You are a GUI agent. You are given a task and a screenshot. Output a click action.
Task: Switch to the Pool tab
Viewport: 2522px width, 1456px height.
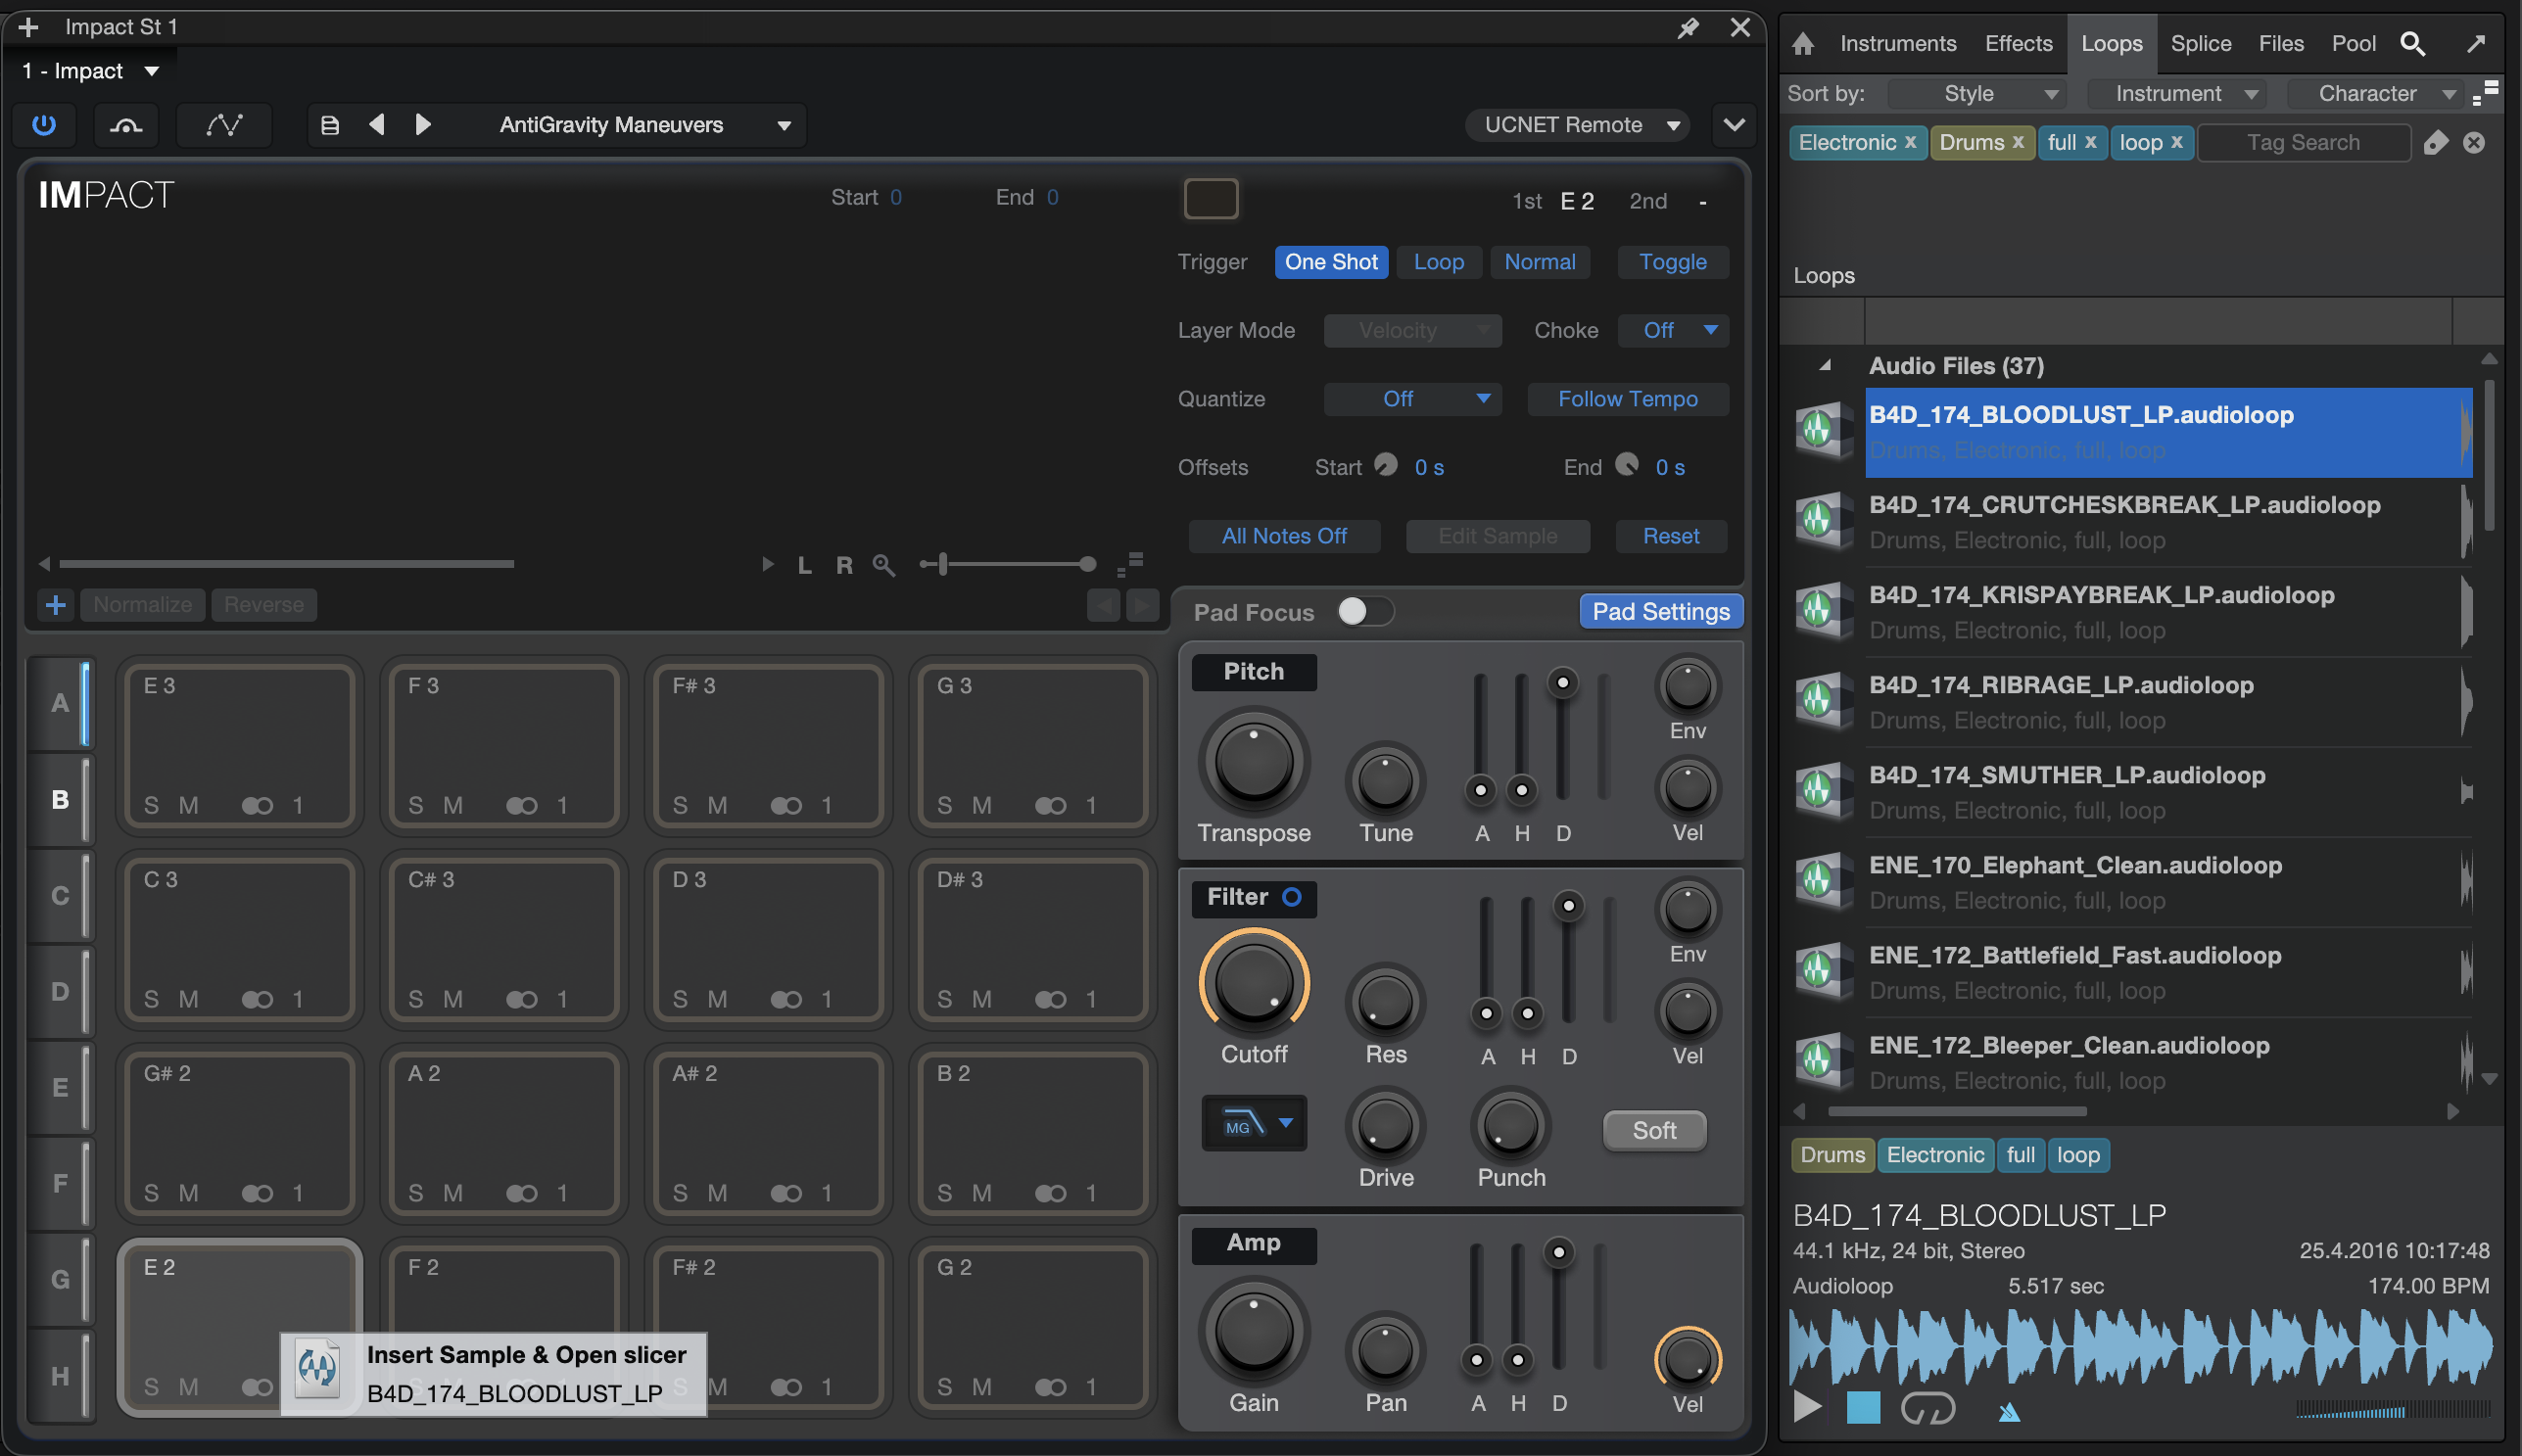point(2353,43)
